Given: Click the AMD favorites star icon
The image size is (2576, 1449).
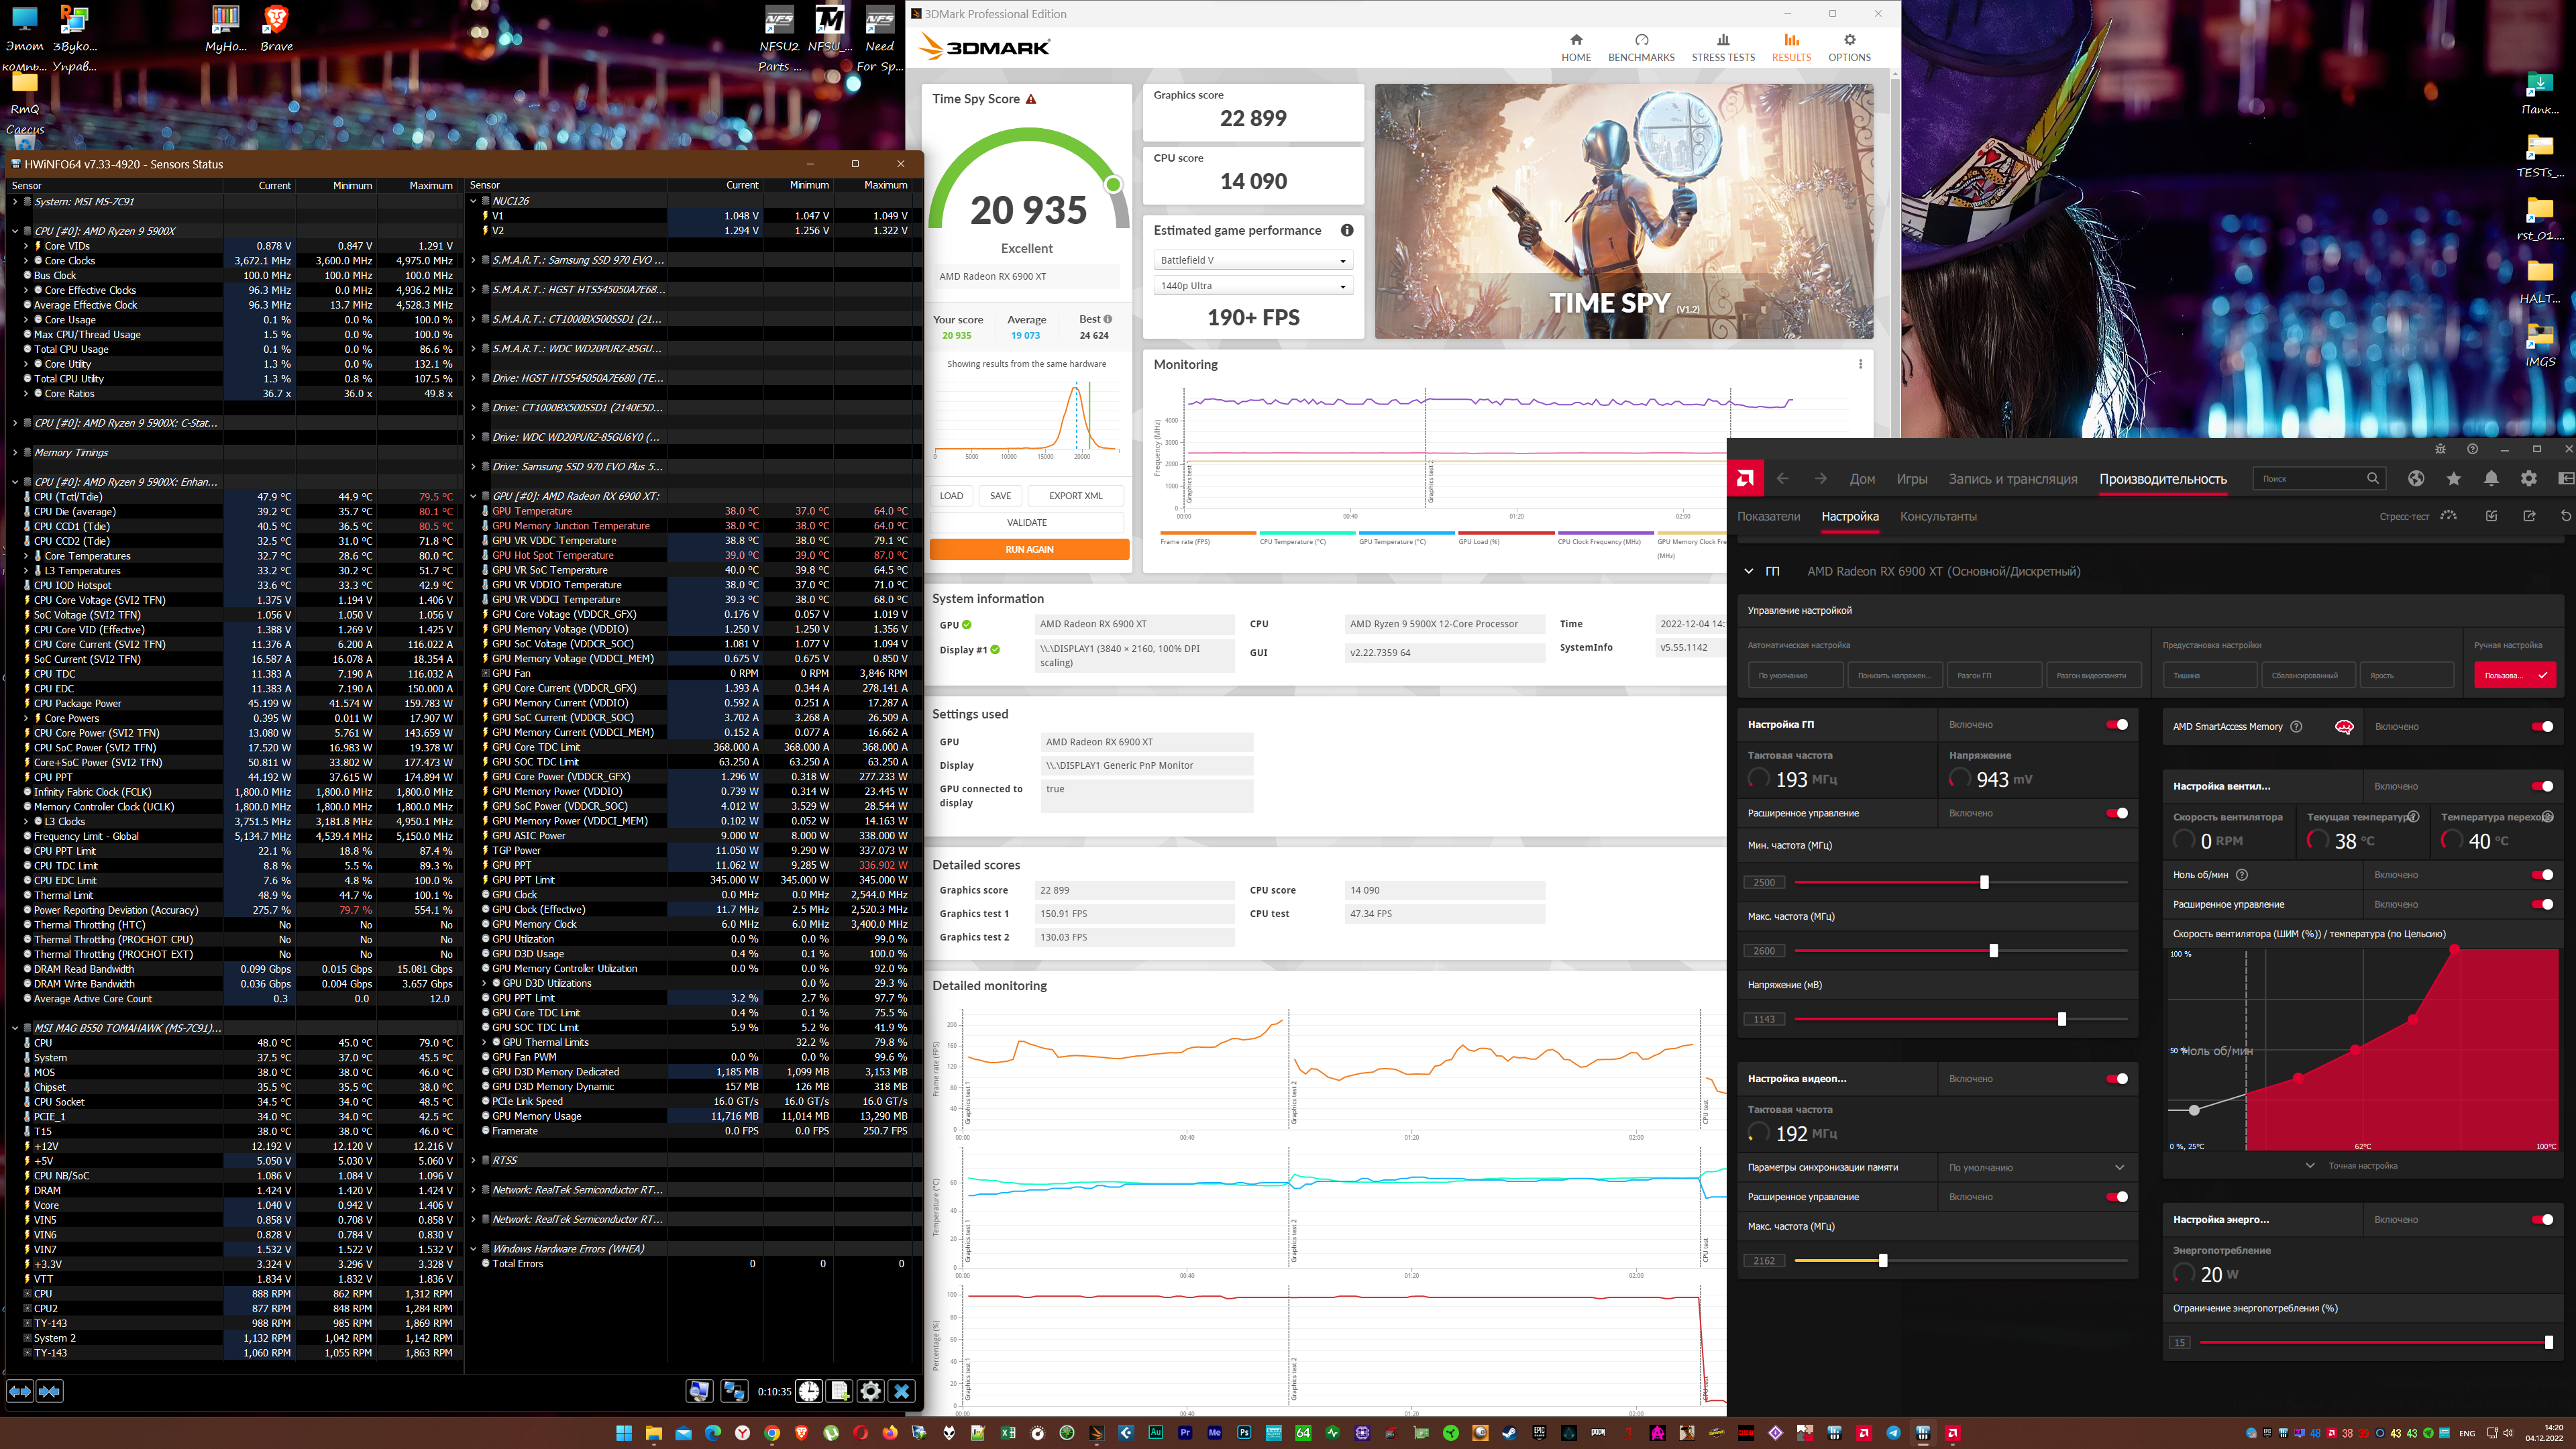Looking at the screenshot, I should pos(2453,479).
